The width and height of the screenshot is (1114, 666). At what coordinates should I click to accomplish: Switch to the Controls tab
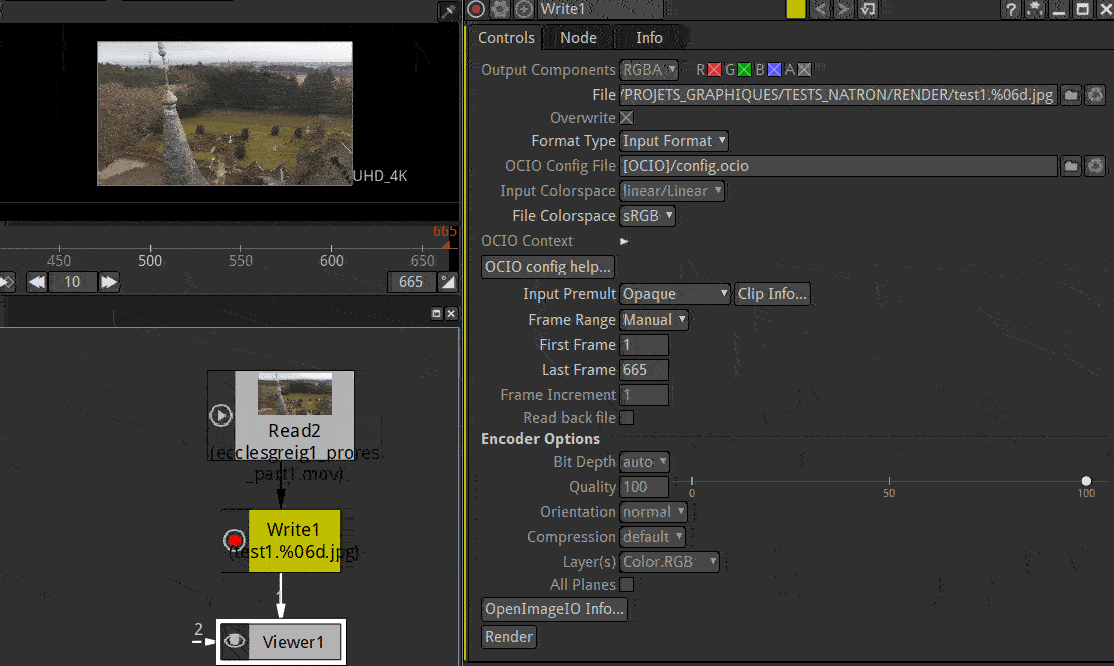(506, 38)
